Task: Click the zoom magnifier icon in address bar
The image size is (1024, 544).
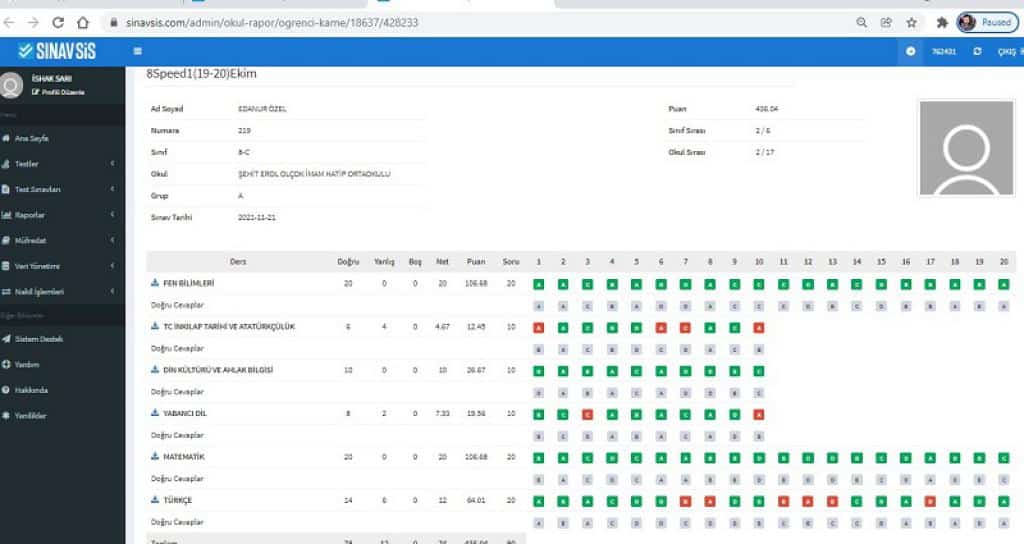Action: [x=862, y=22]
